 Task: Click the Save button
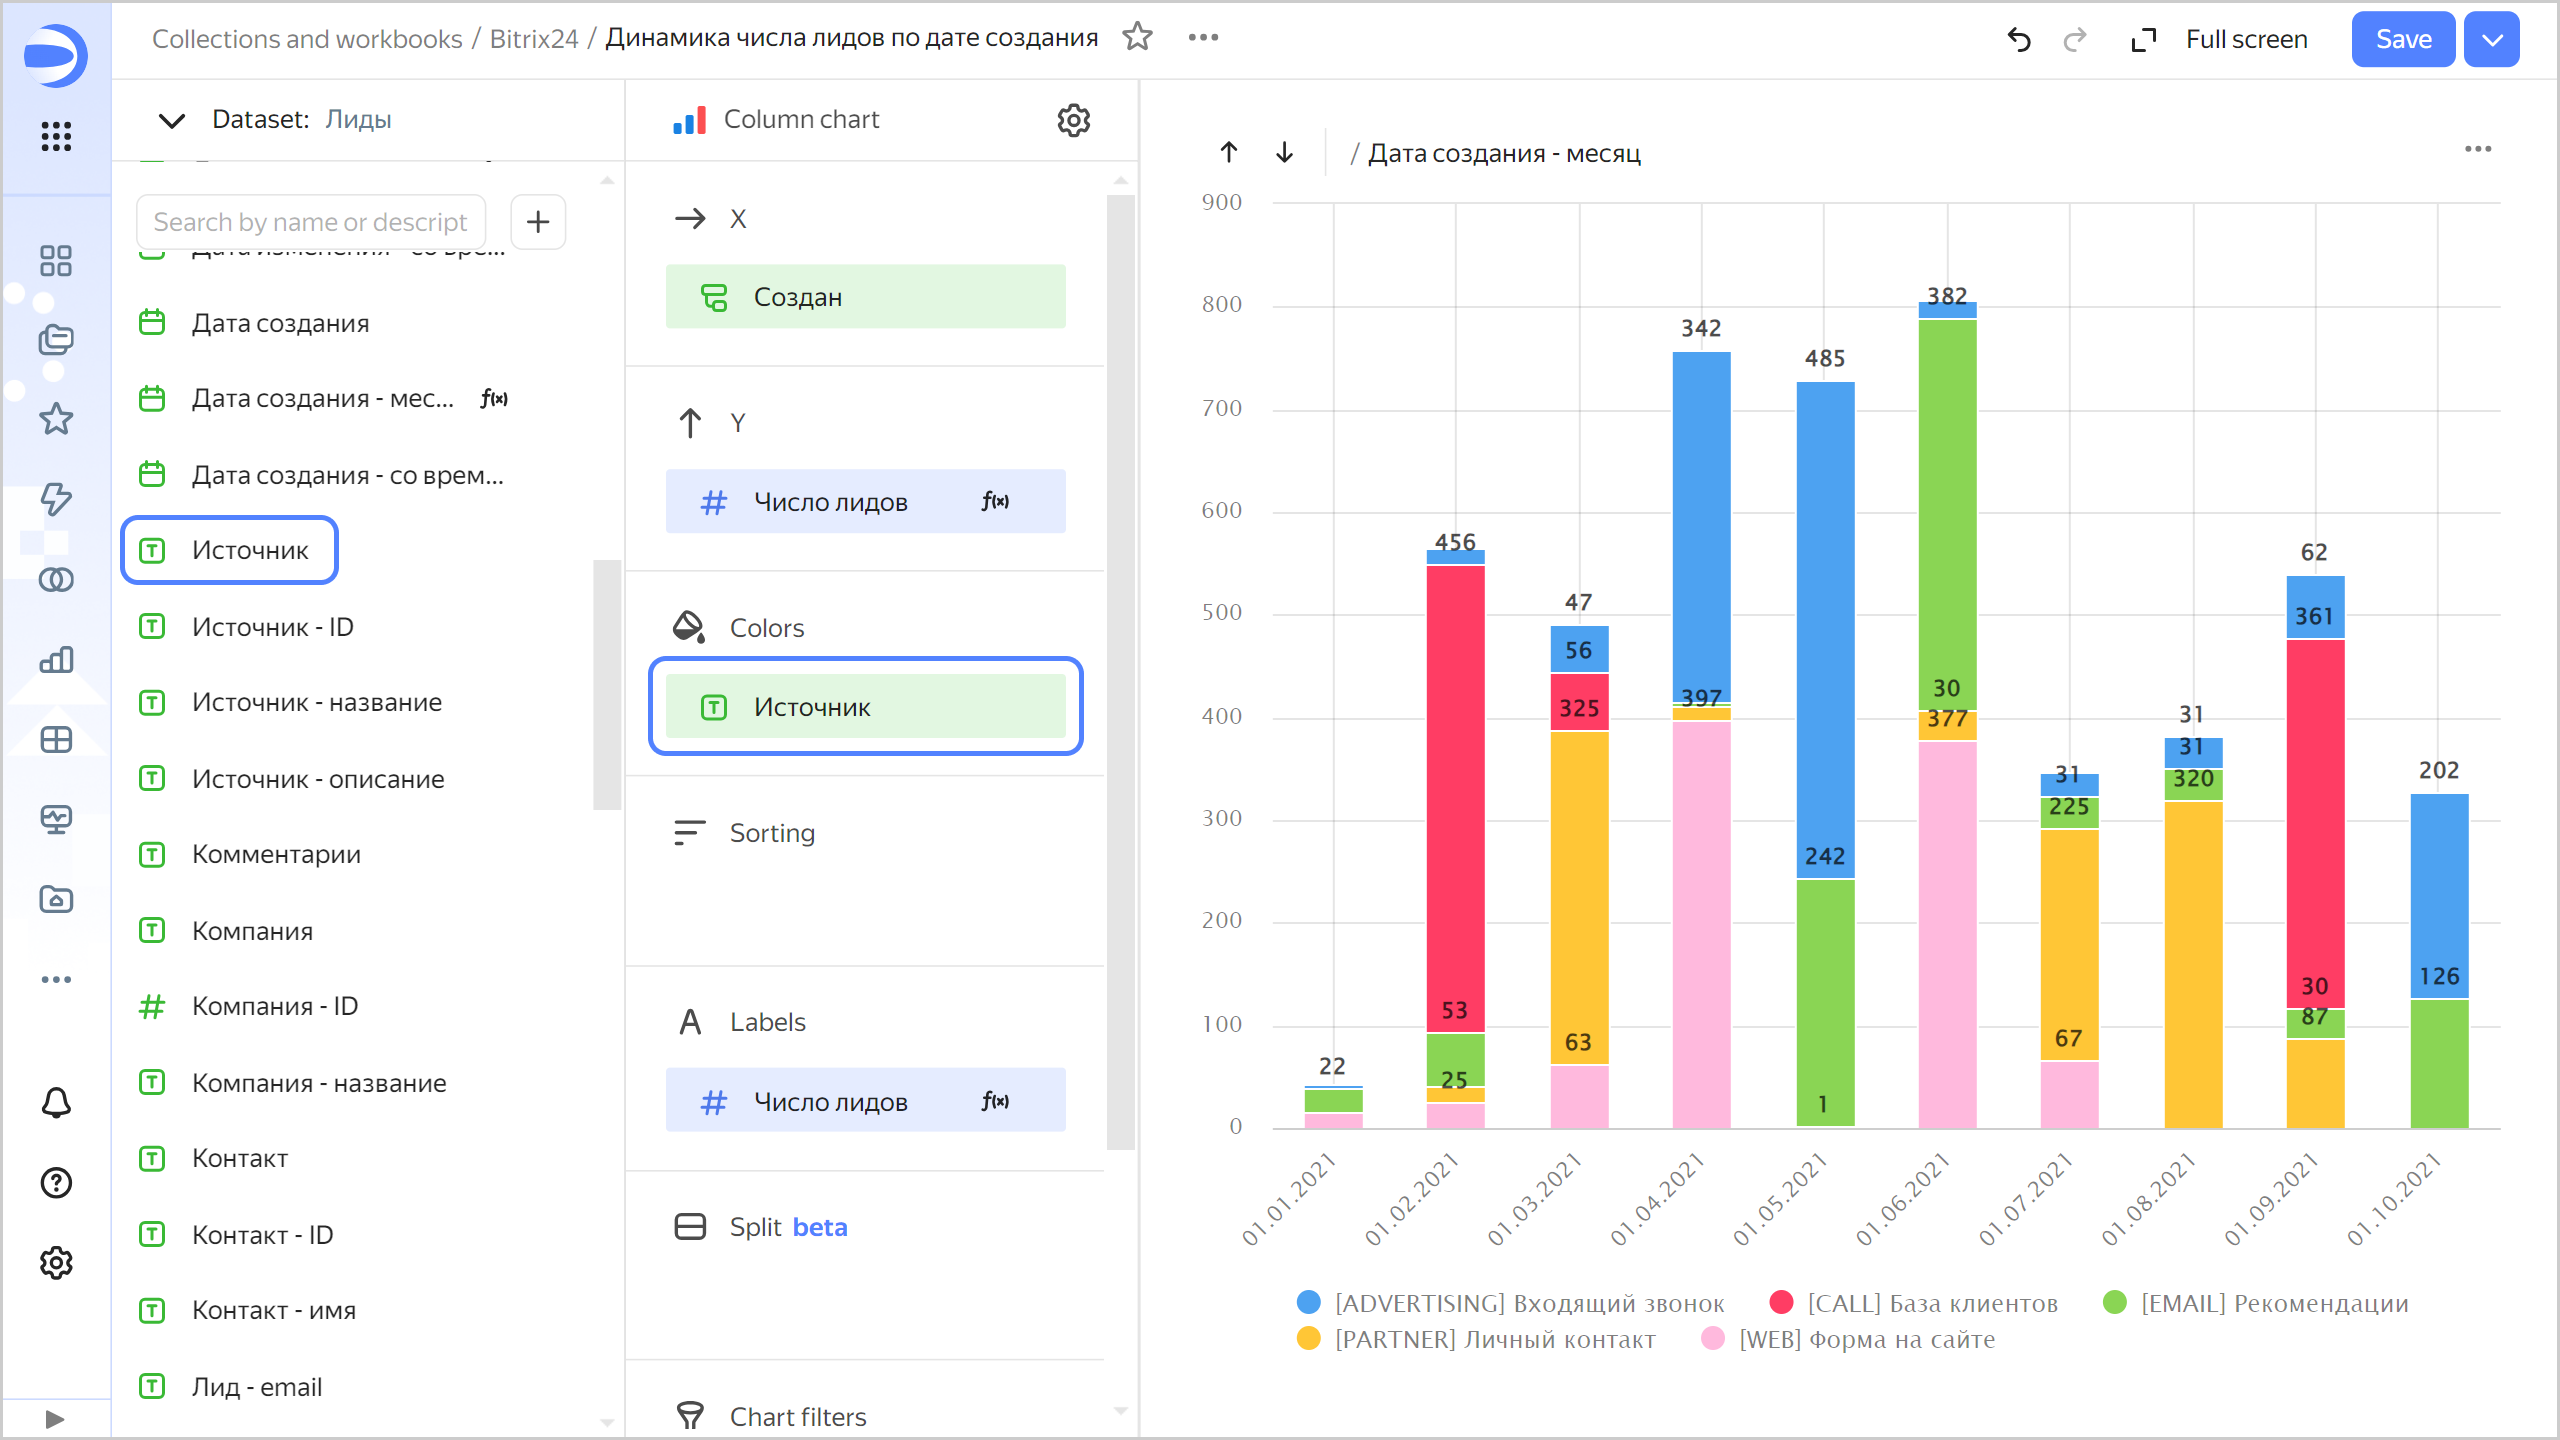[2402, 39]
